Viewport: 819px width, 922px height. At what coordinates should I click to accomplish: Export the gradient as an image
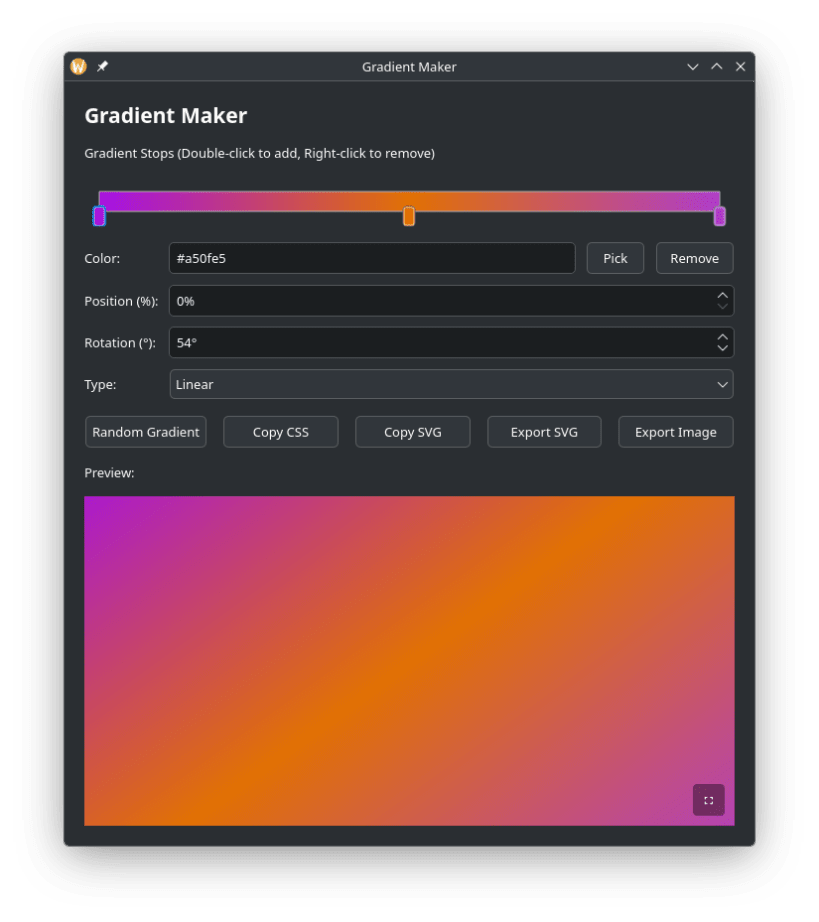click(x=675, y=431)
